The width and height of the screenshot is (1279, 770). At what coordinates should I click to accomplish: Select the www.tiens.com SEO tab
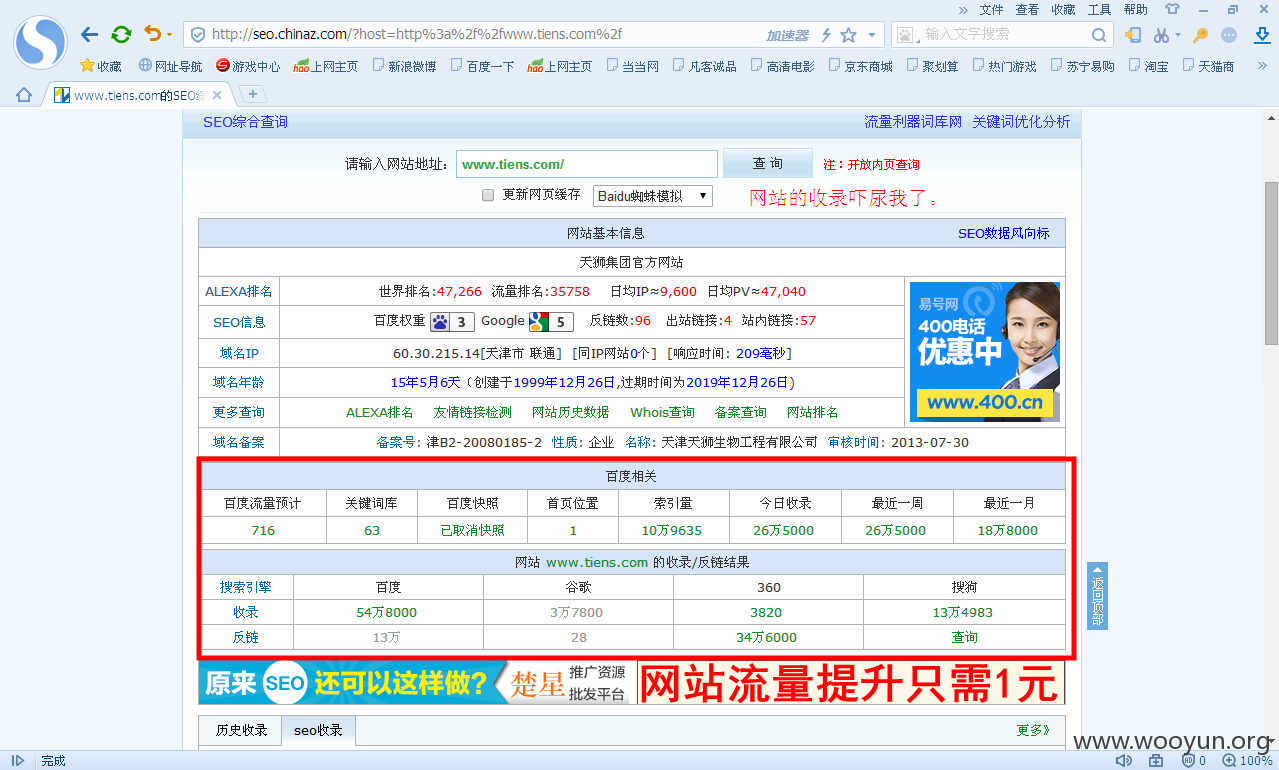(x=138, y=95)
